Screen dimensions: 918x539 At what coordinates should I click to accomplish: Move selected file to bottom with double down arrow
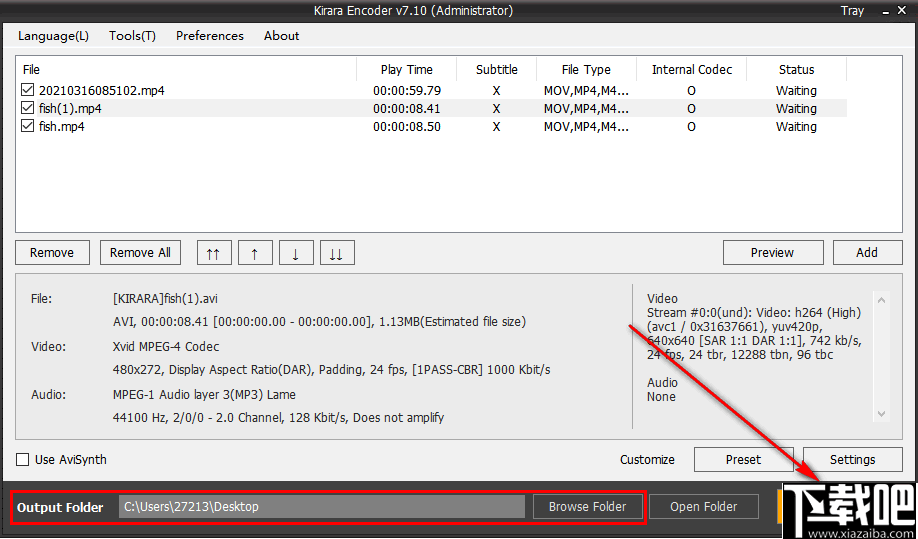337,253
